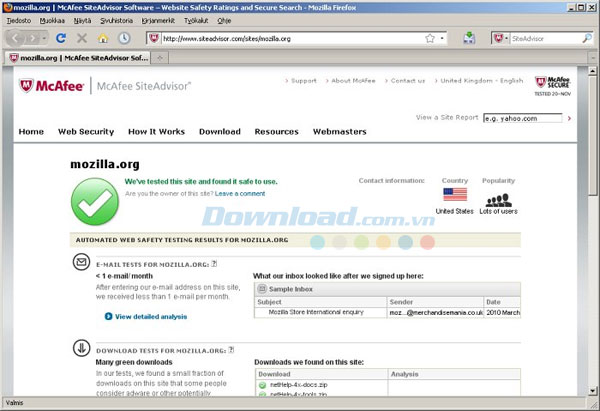This screenshot has width=600, height=411.
Task: Open the Web Security navigation item
Action: pyautogui.click(x=86, y=132)
